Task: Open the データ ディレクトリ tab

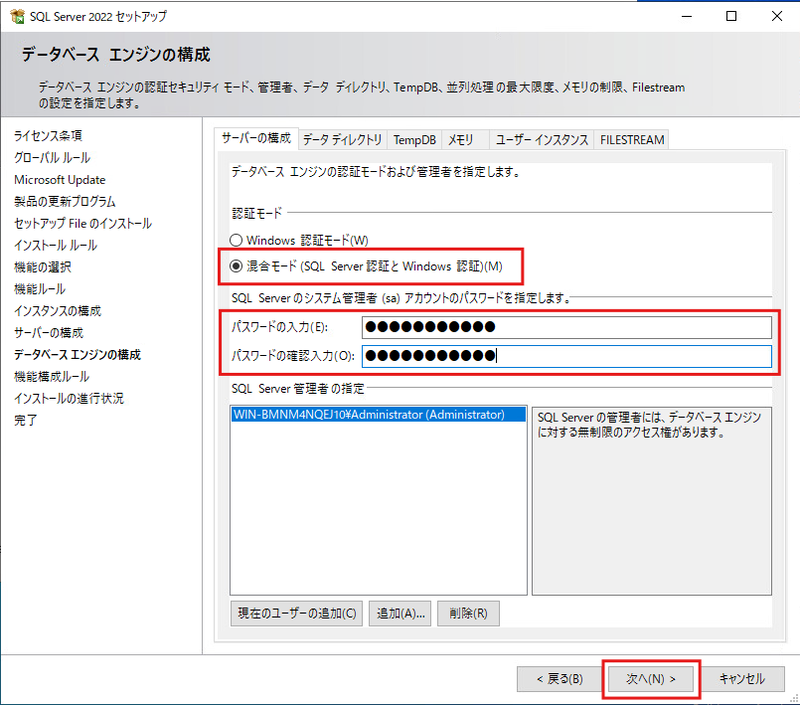Action: click(x=342, y=140)
